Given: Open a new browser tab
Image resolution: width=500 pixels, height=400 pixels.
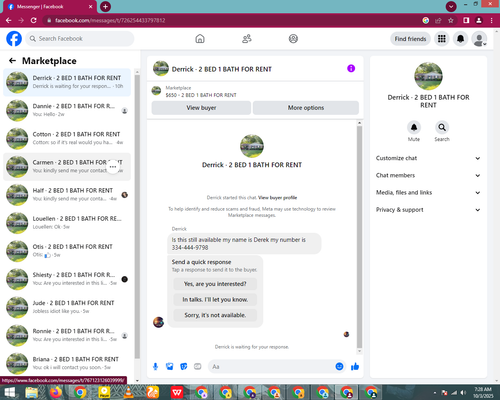Looking at the screenshot, I should [x=105, y=6].
